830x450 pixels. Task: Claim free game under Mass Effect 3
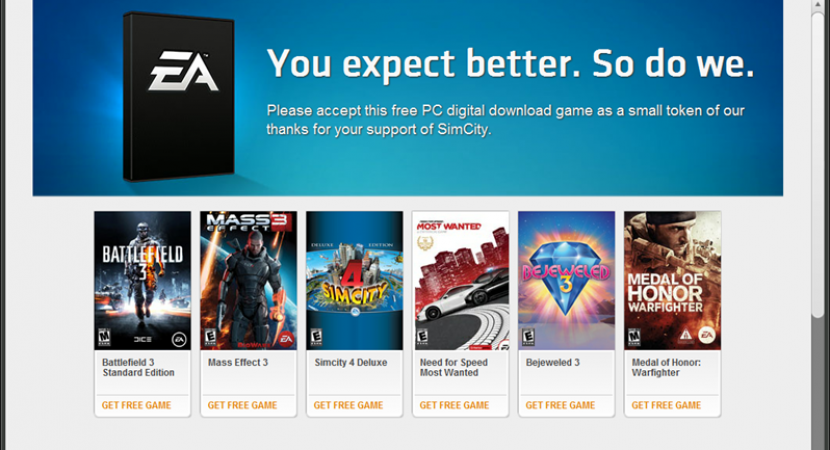(x=242, y=405)
